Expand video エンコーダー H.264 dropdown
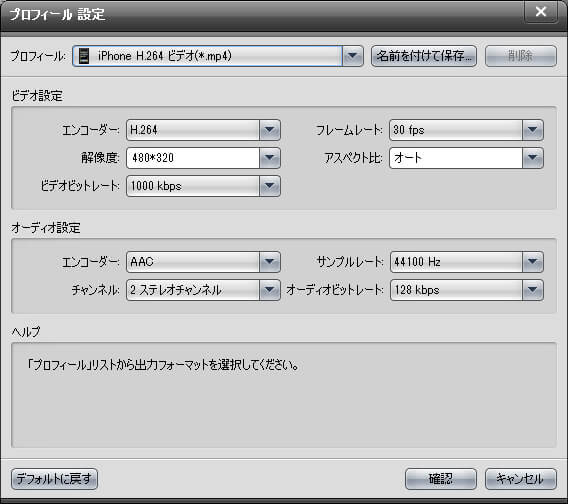 tap(270, 130)
